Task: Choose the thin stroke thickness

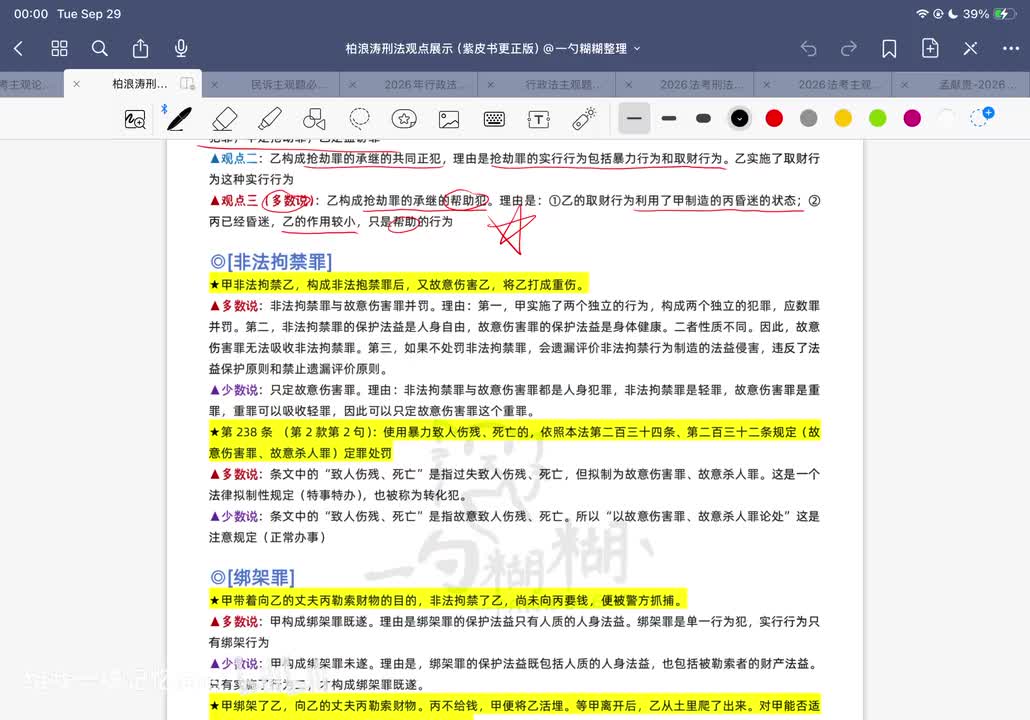Action: pyautogui.click(x=634, y=118)
